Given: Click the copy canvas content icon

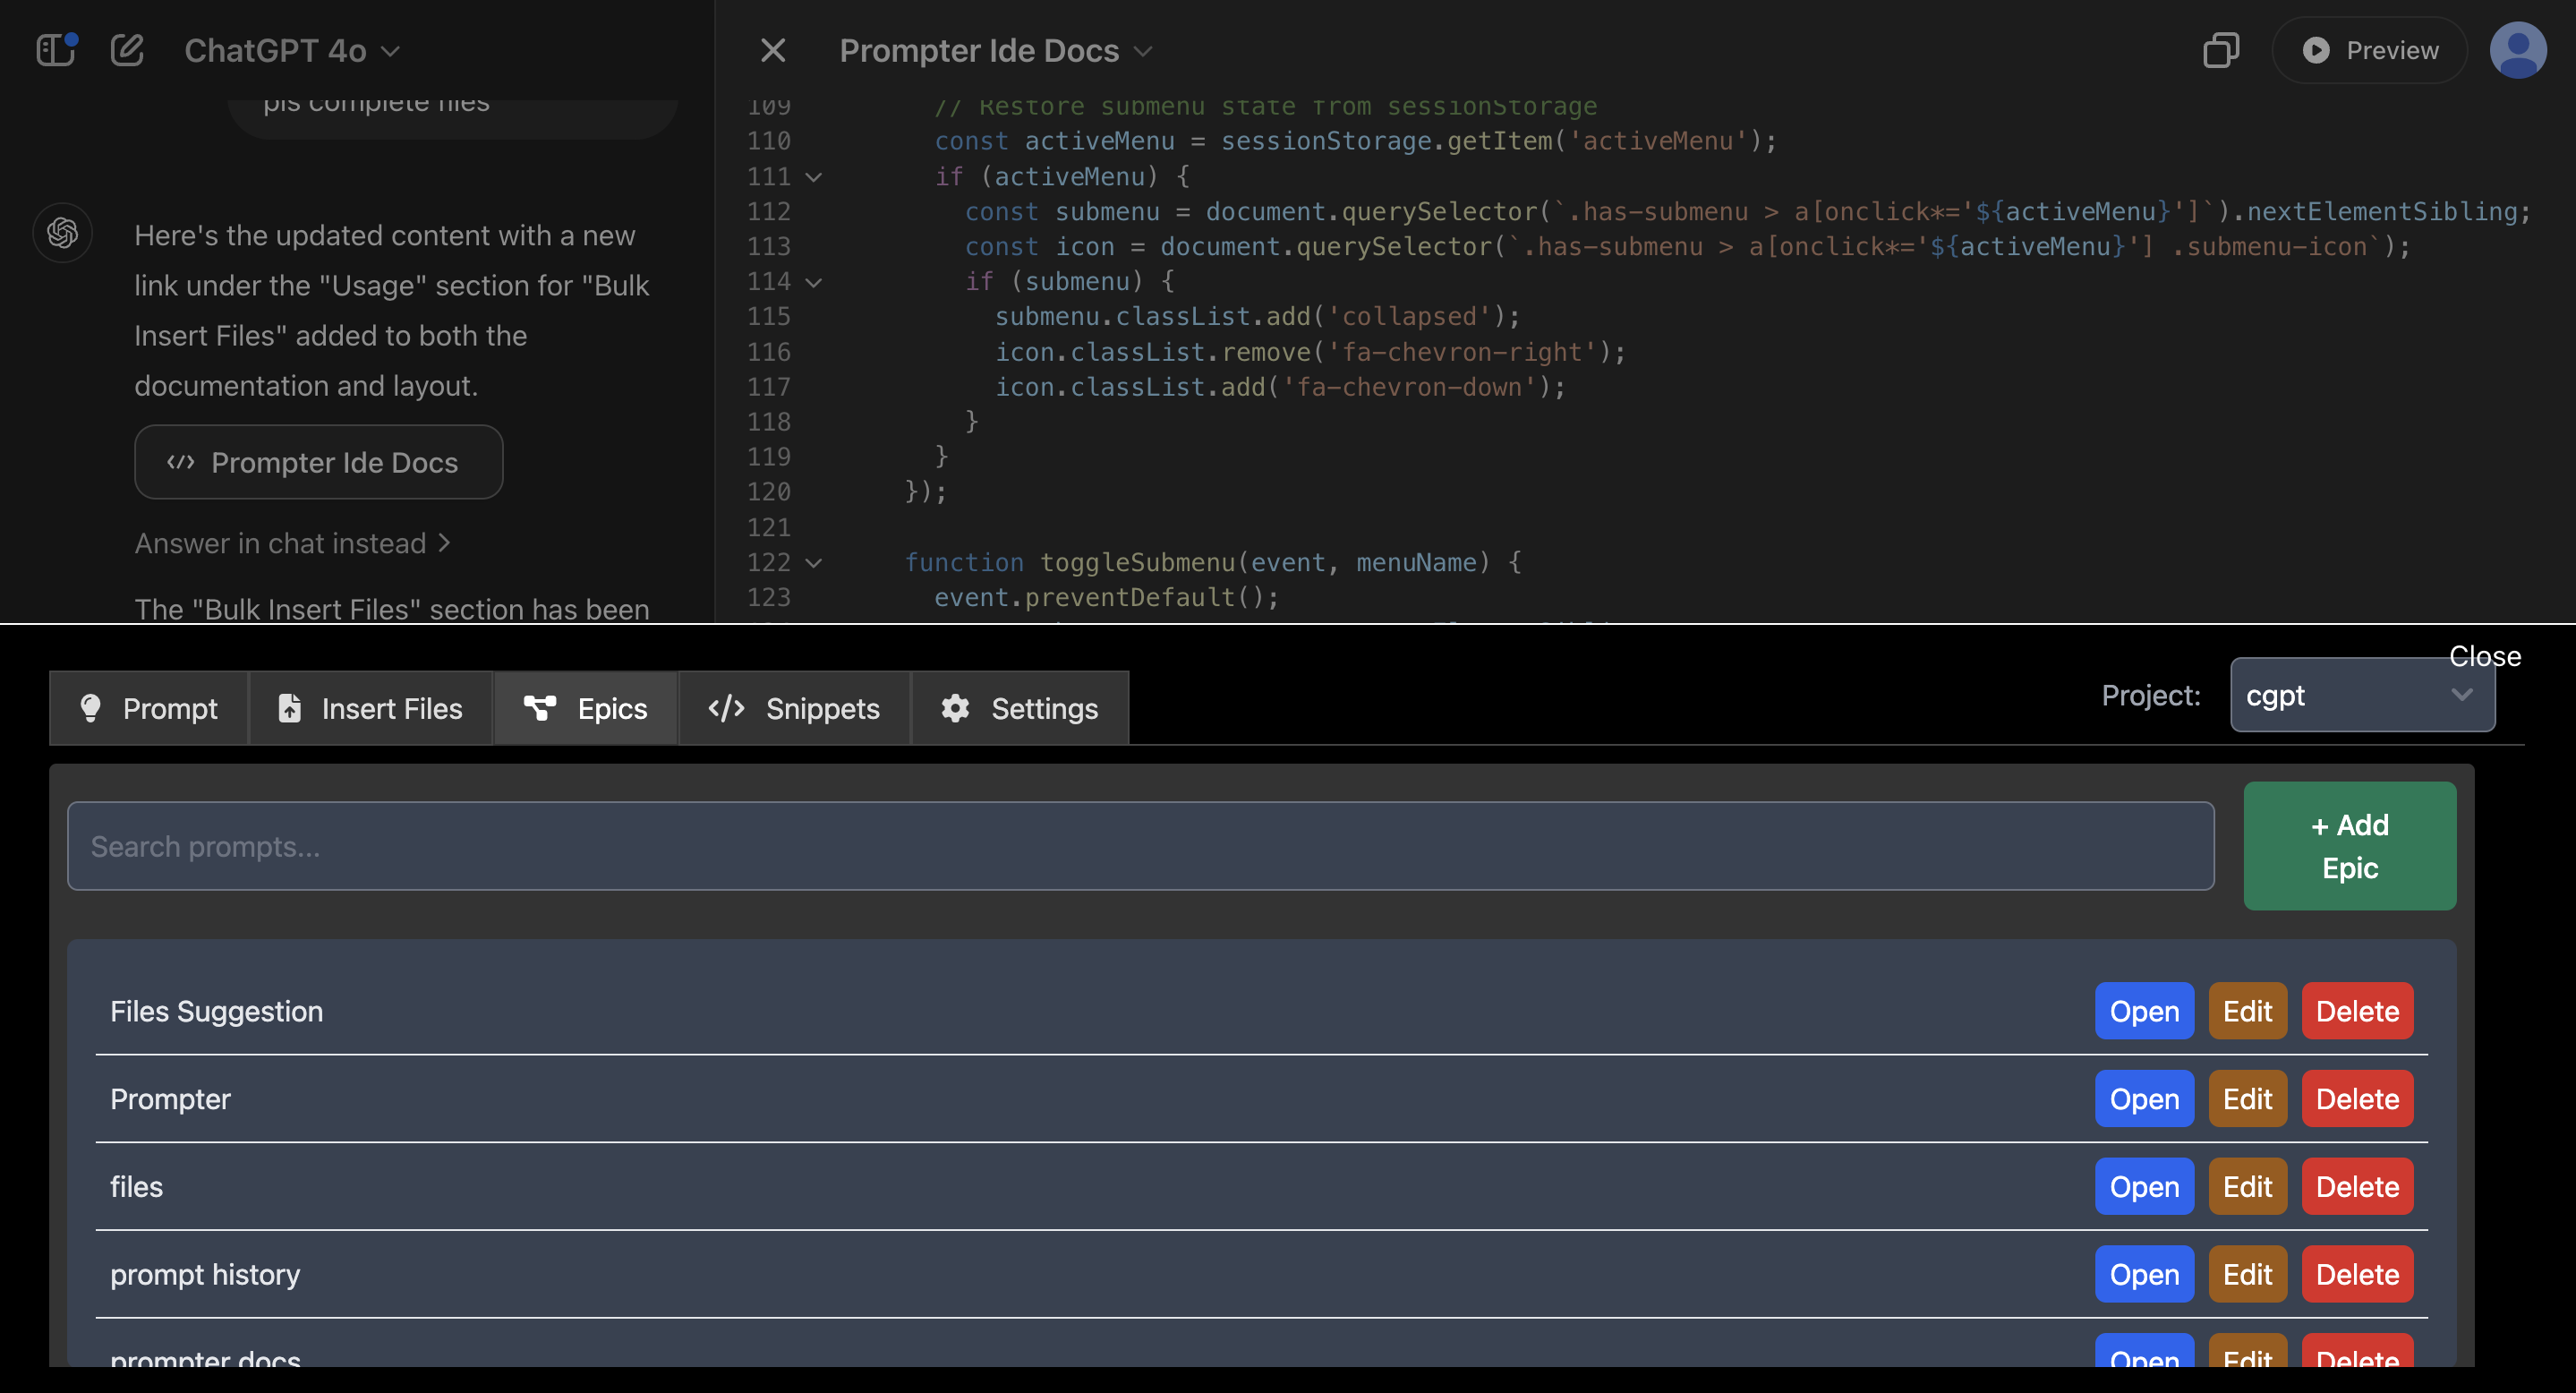Looking at the screenshot, I should pos(2220,50).
